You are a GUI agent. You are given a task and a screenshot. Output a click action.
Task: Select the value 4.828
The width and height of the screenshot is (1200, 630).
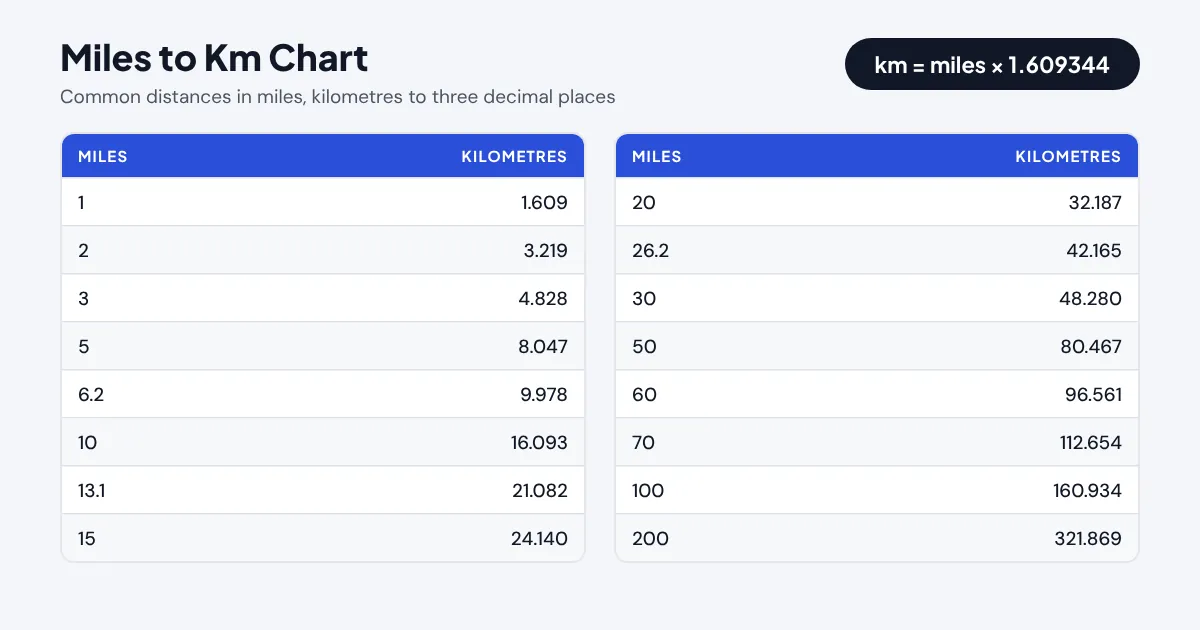[x=544, y=298]
